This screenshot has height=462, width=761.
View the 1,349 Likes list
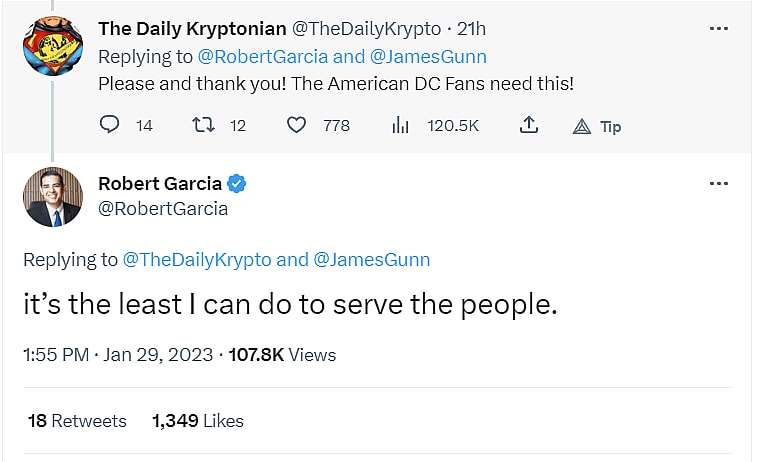pos(198,421)
